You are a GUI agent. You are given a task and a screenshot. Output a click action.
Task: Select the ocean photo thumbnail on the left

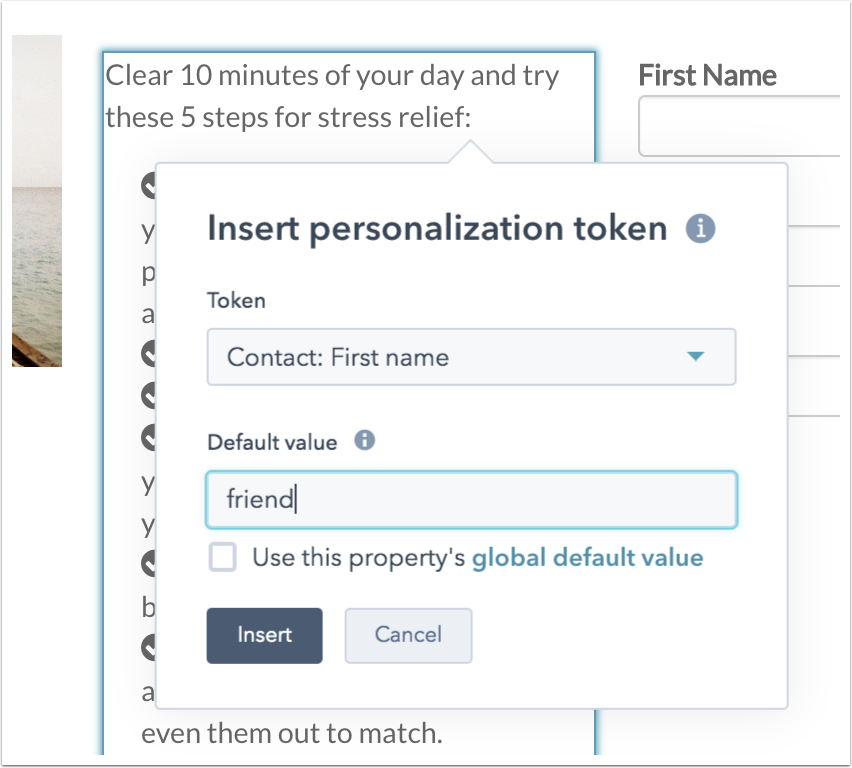37,201
